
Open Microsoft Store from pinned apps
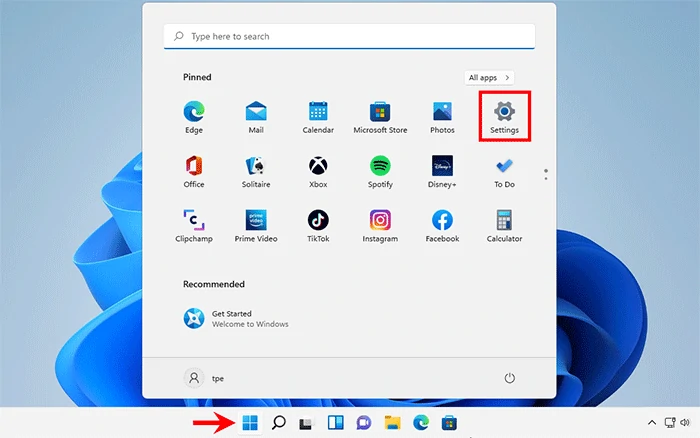click(380, 117)
